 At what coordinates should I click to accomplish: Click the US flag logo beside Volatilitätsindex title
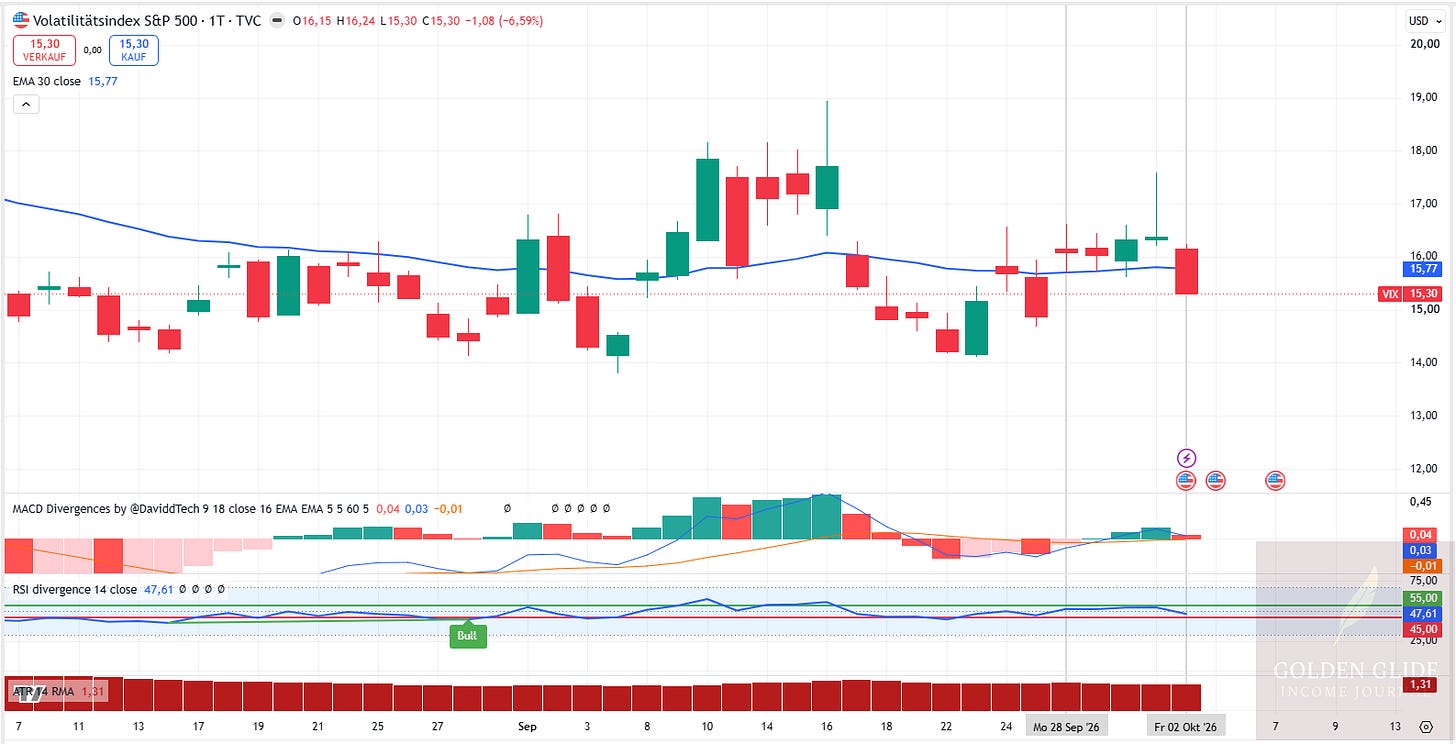(20, 21)
